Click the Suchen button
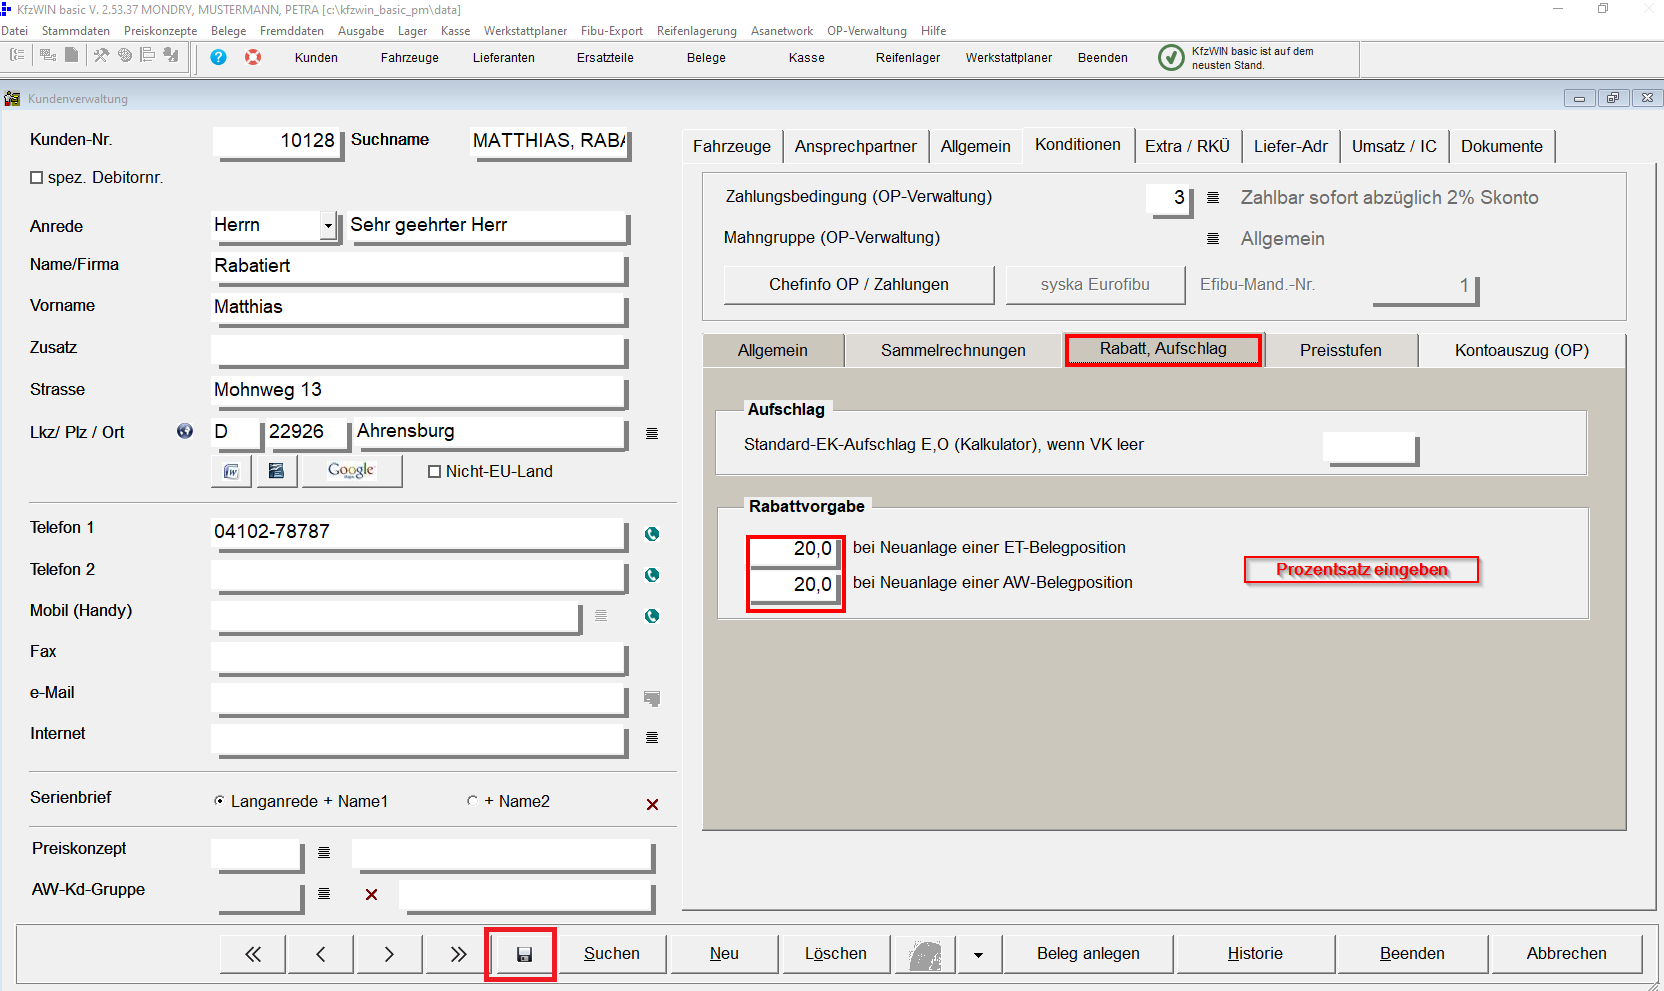 [612, 954]
